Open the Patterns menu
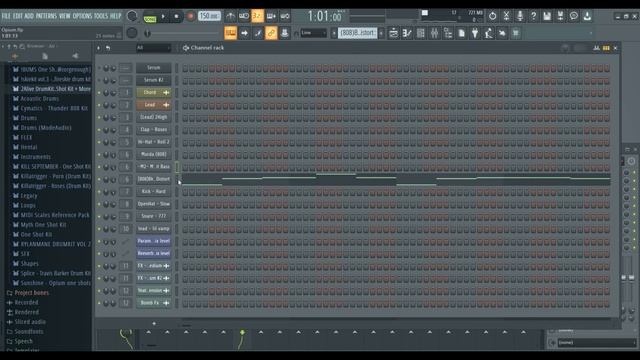 46,16
